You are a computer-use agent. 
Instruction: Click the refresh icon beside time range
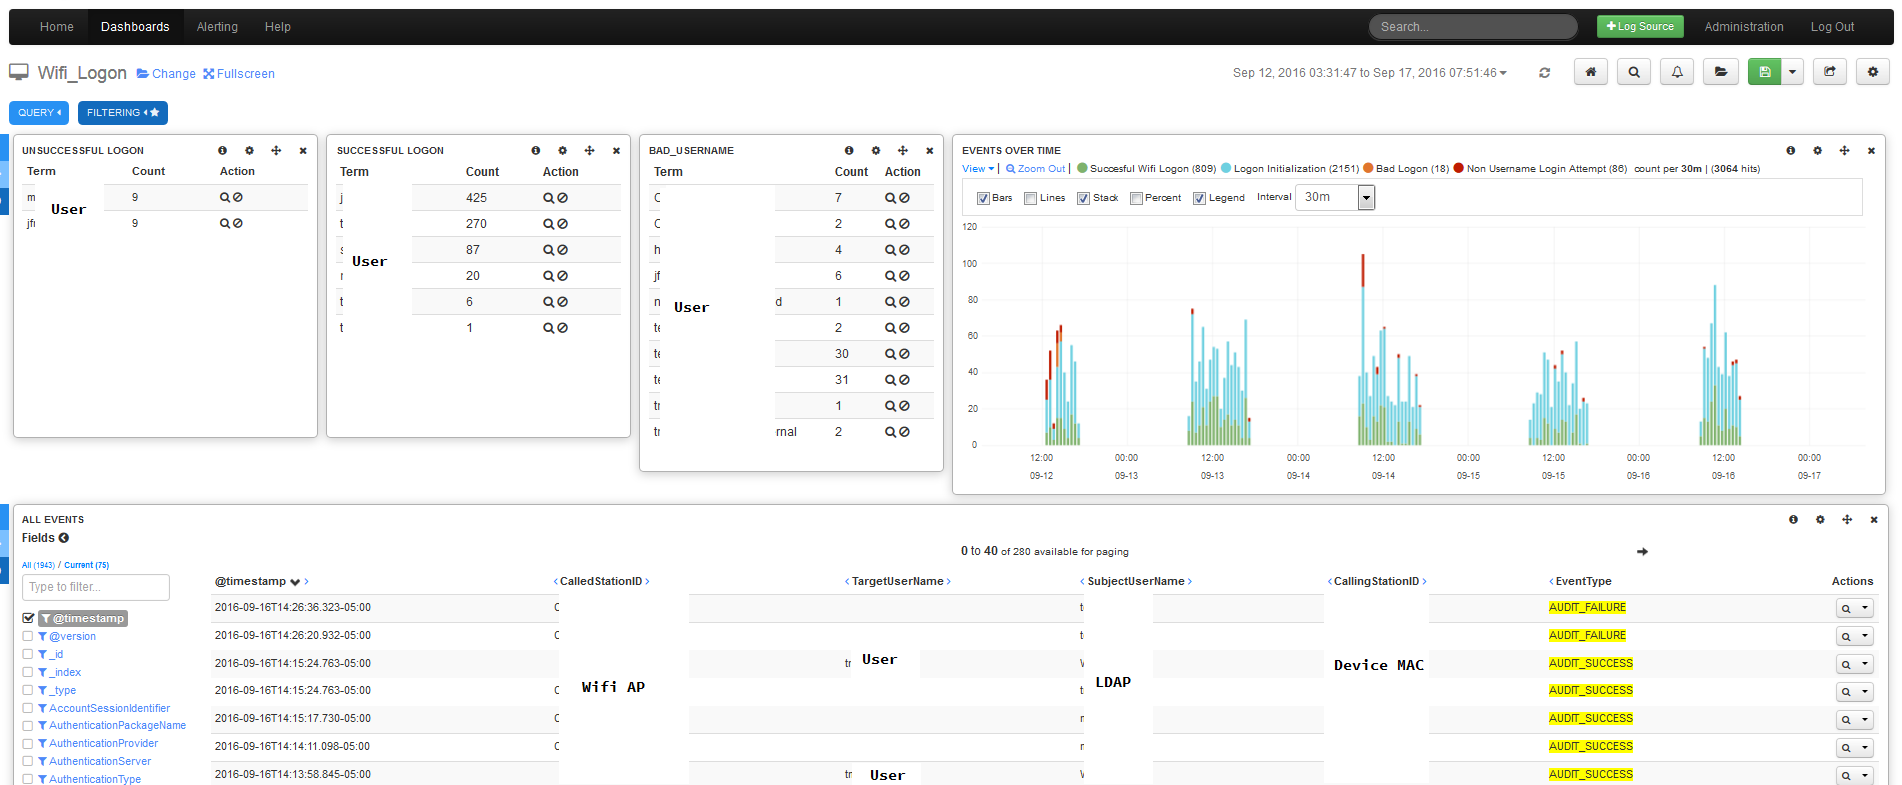pos(1544,73)
